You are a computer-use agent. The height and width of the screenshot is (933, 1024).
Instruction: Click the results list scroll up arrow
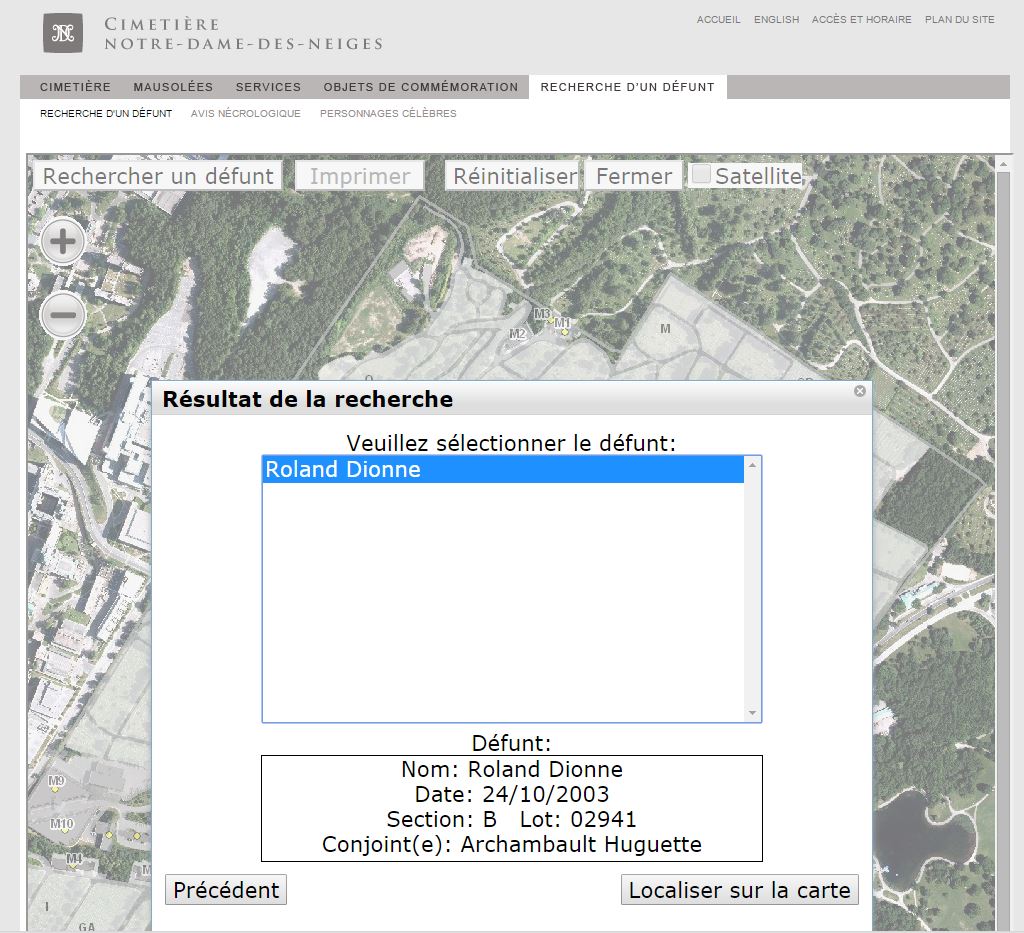pos(752,465)
